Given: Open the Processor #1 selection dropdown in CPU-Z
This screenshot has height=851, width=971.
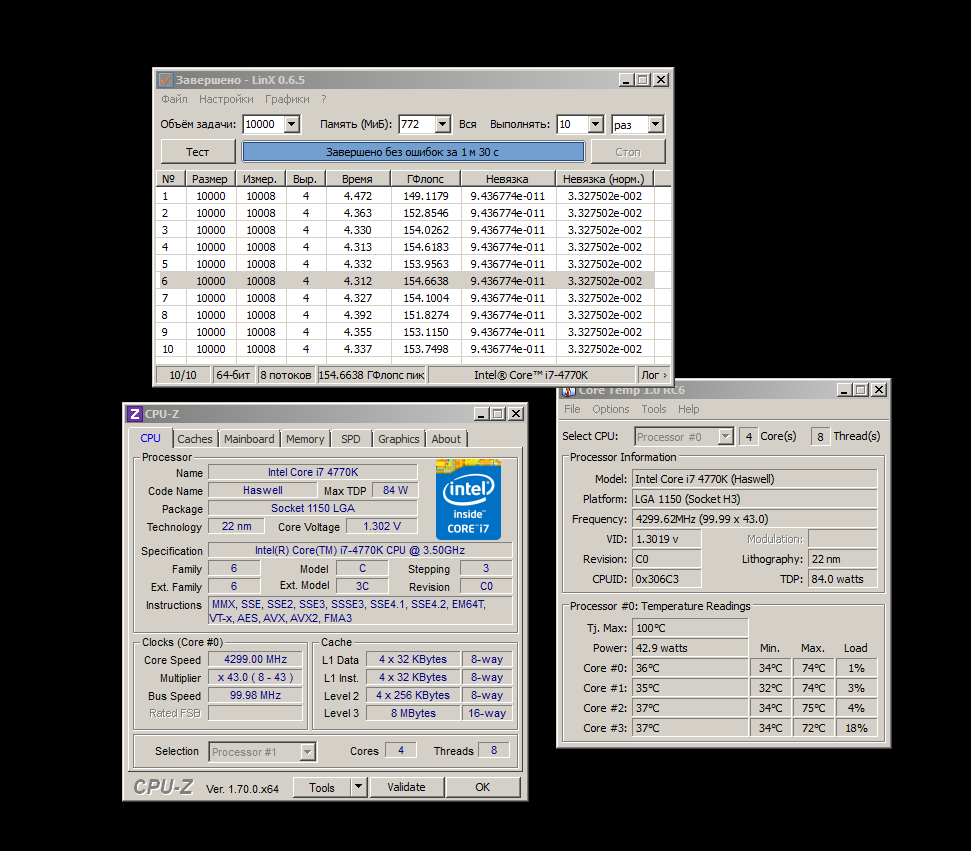Looking at the screenshot, I should coord(307,752).
